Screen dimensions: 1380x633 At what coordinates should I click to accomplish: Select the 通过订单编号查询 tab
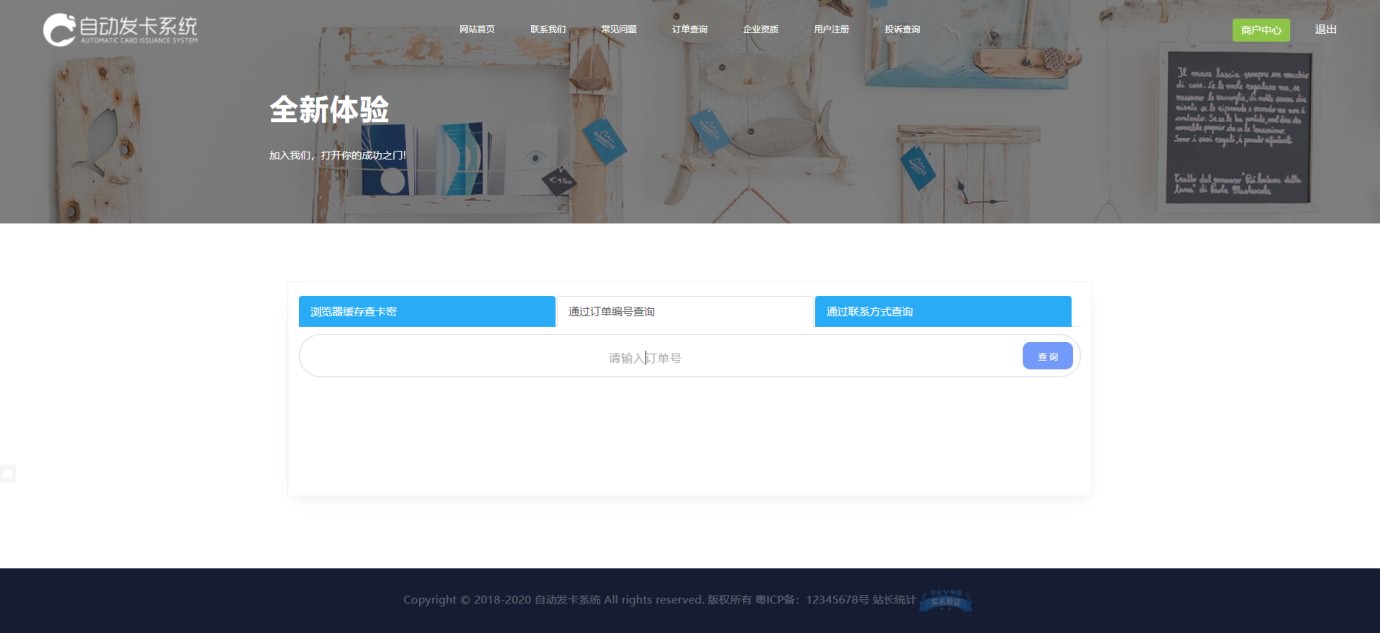[x=685, y=312]
